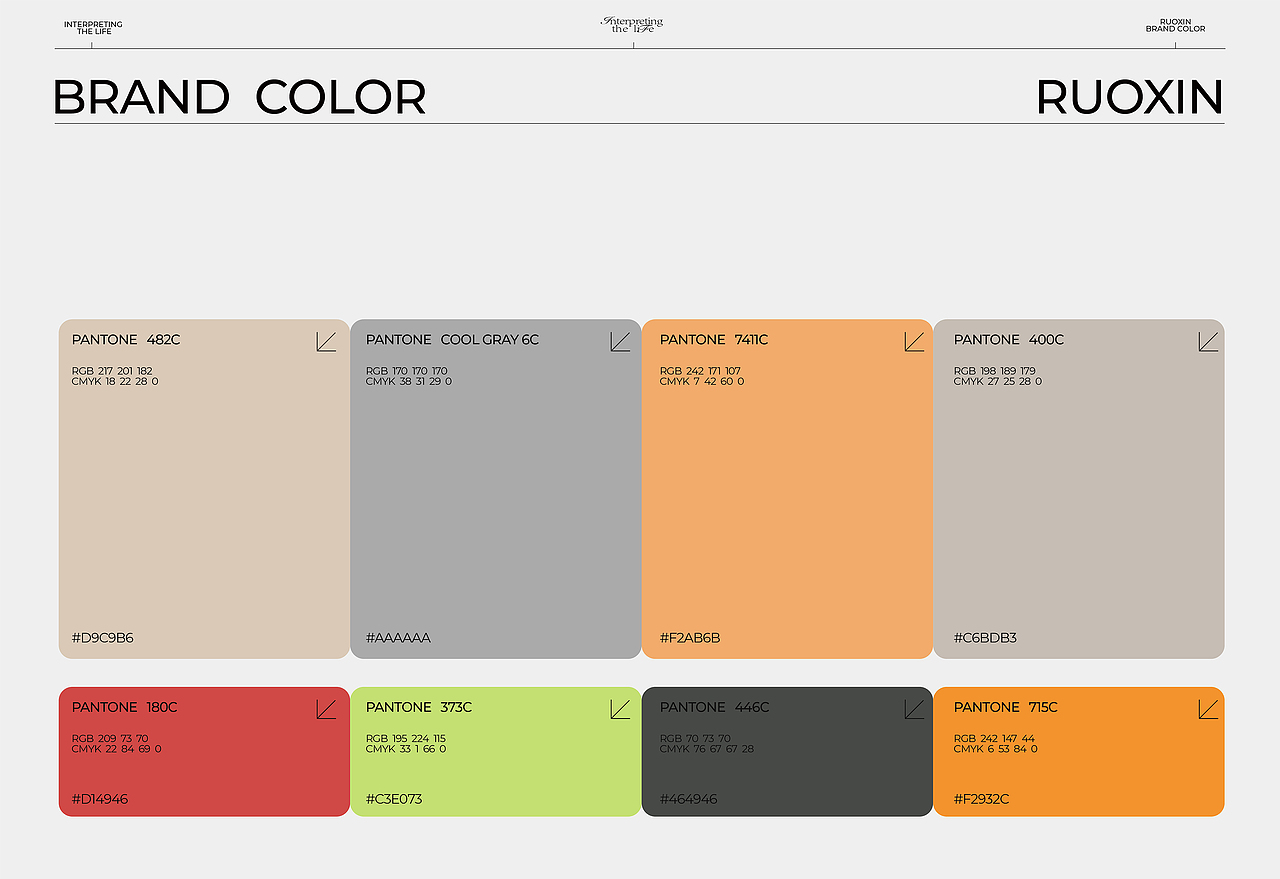The height and width of the screenshot is (879, 1280).
Task: Click the PANTONE 400C label text
Action: click(1009, 340)
